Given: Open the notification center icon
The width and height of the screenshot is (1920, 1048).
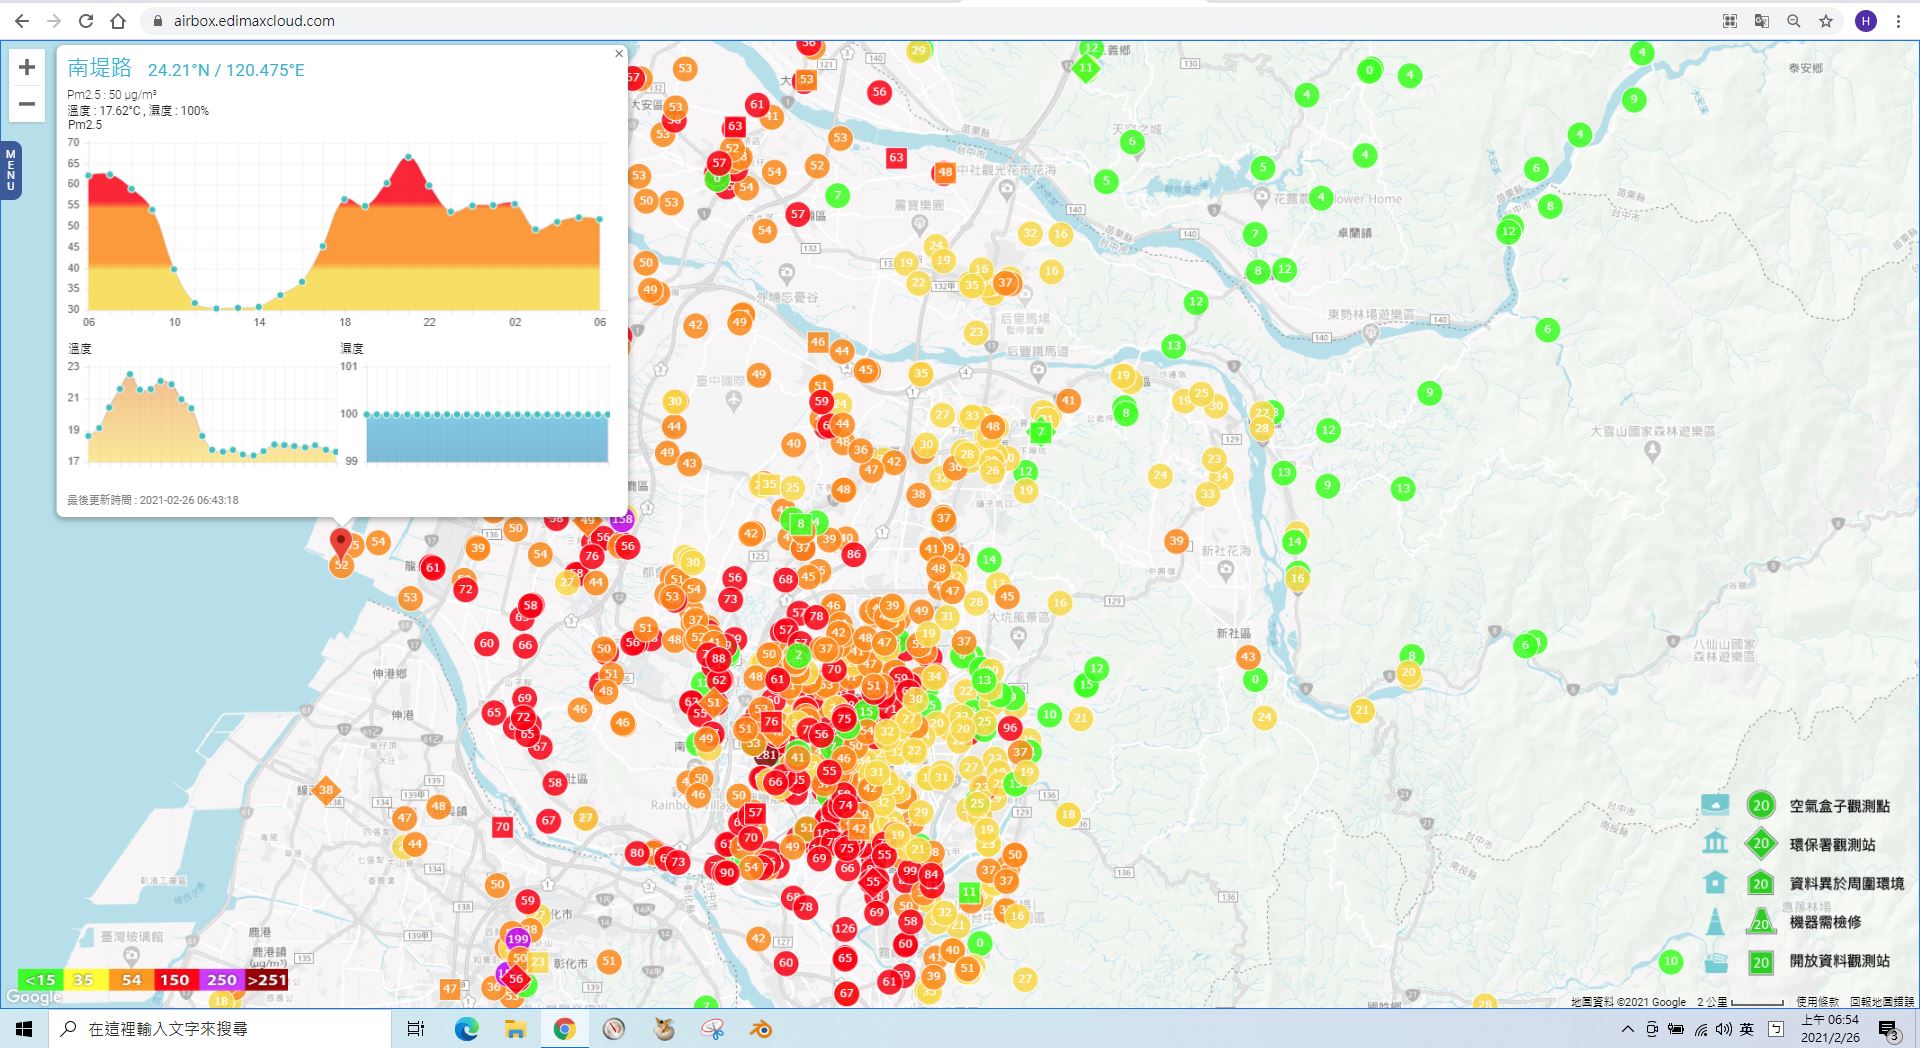Looking at the screenshot, I should point(1888,1029).
